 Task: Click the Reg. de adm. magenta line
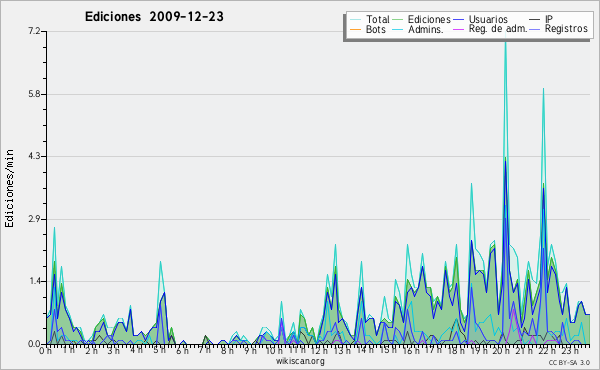pos(459,29)
